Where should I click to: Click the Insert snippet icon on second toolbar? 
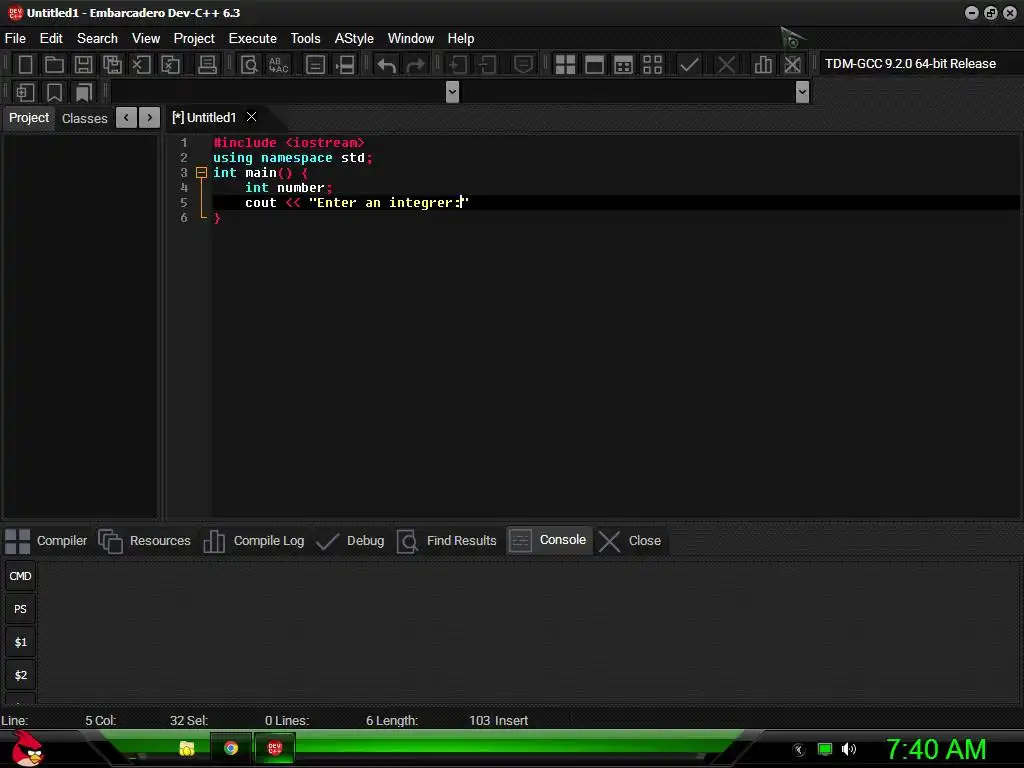tap(25, 92)
